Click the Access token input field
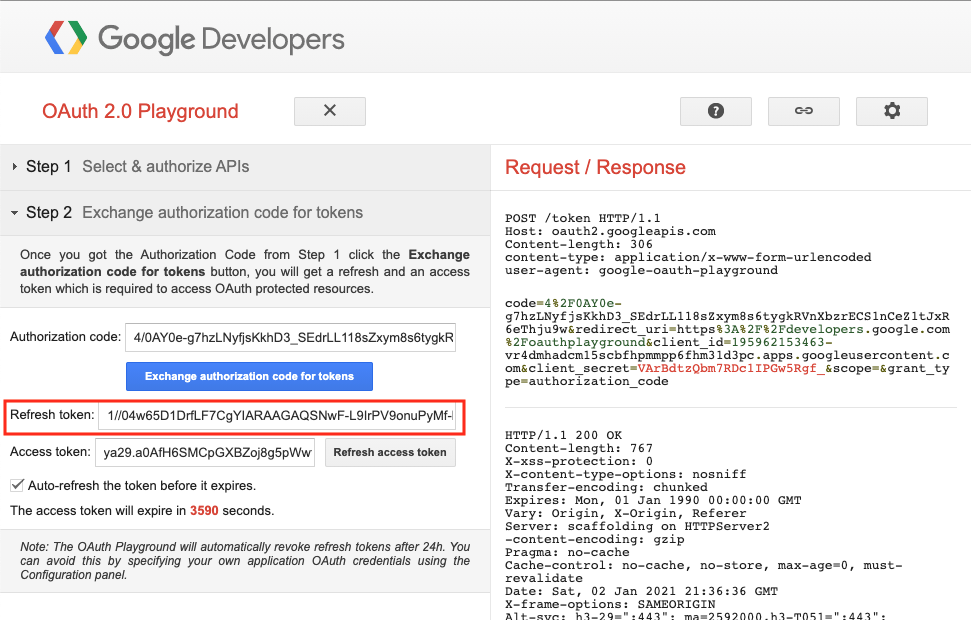Screen dimensions: 971x620 (205, 453)
